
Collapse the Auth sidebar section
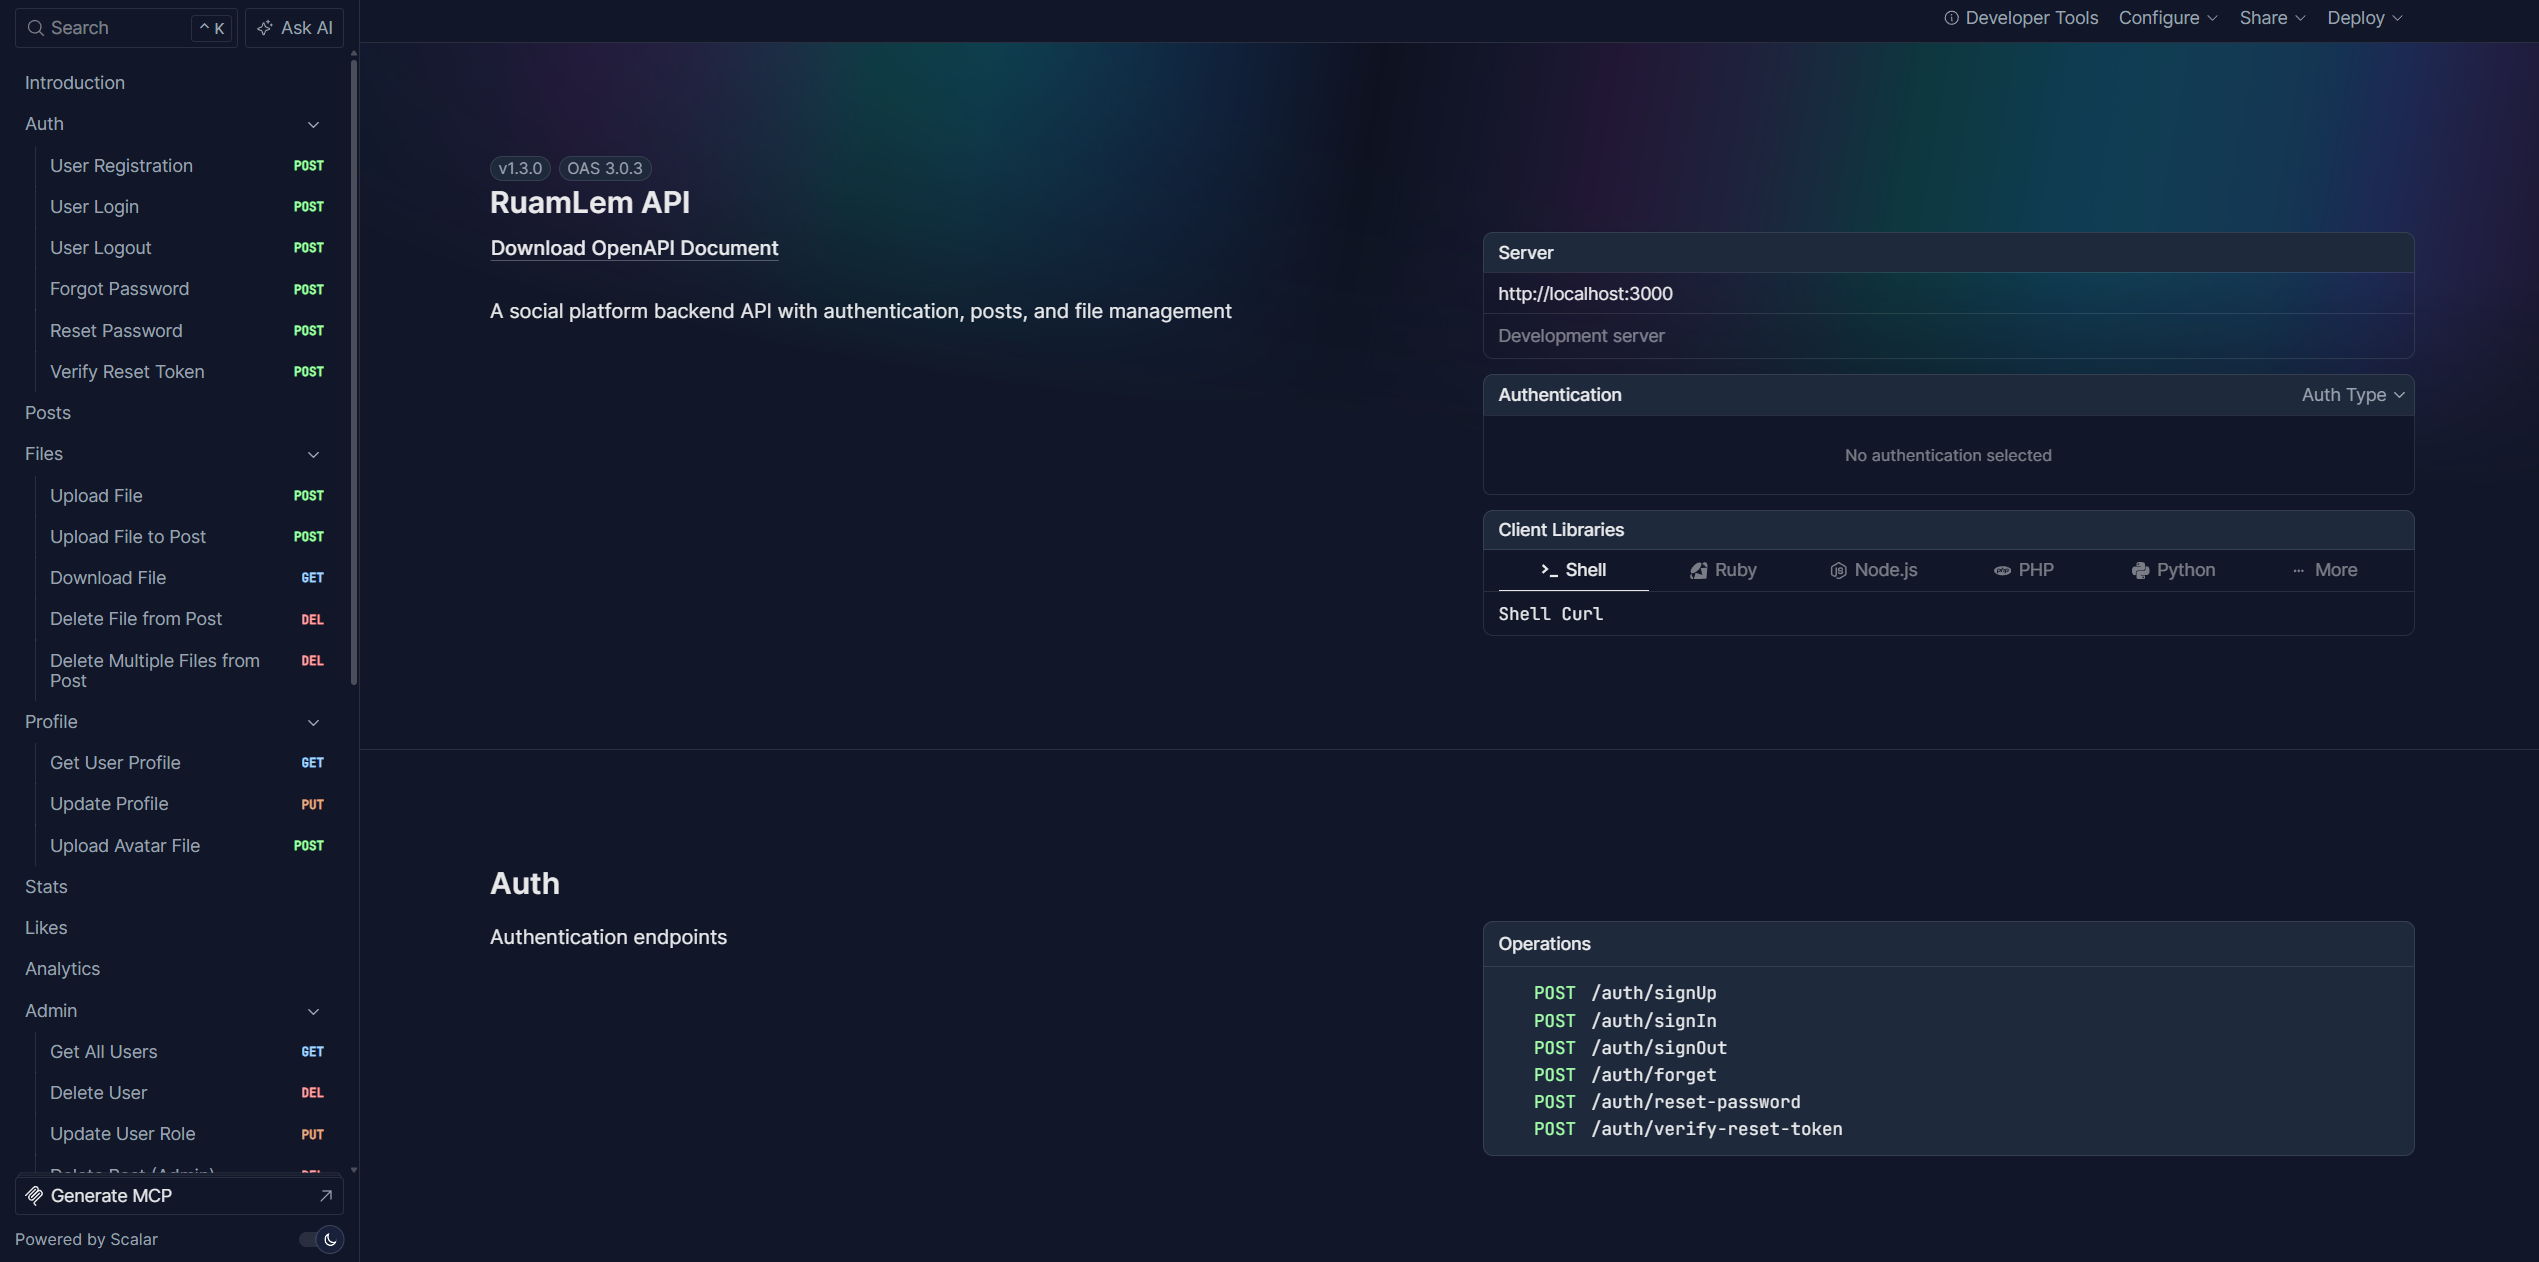(x=313, y=125)
